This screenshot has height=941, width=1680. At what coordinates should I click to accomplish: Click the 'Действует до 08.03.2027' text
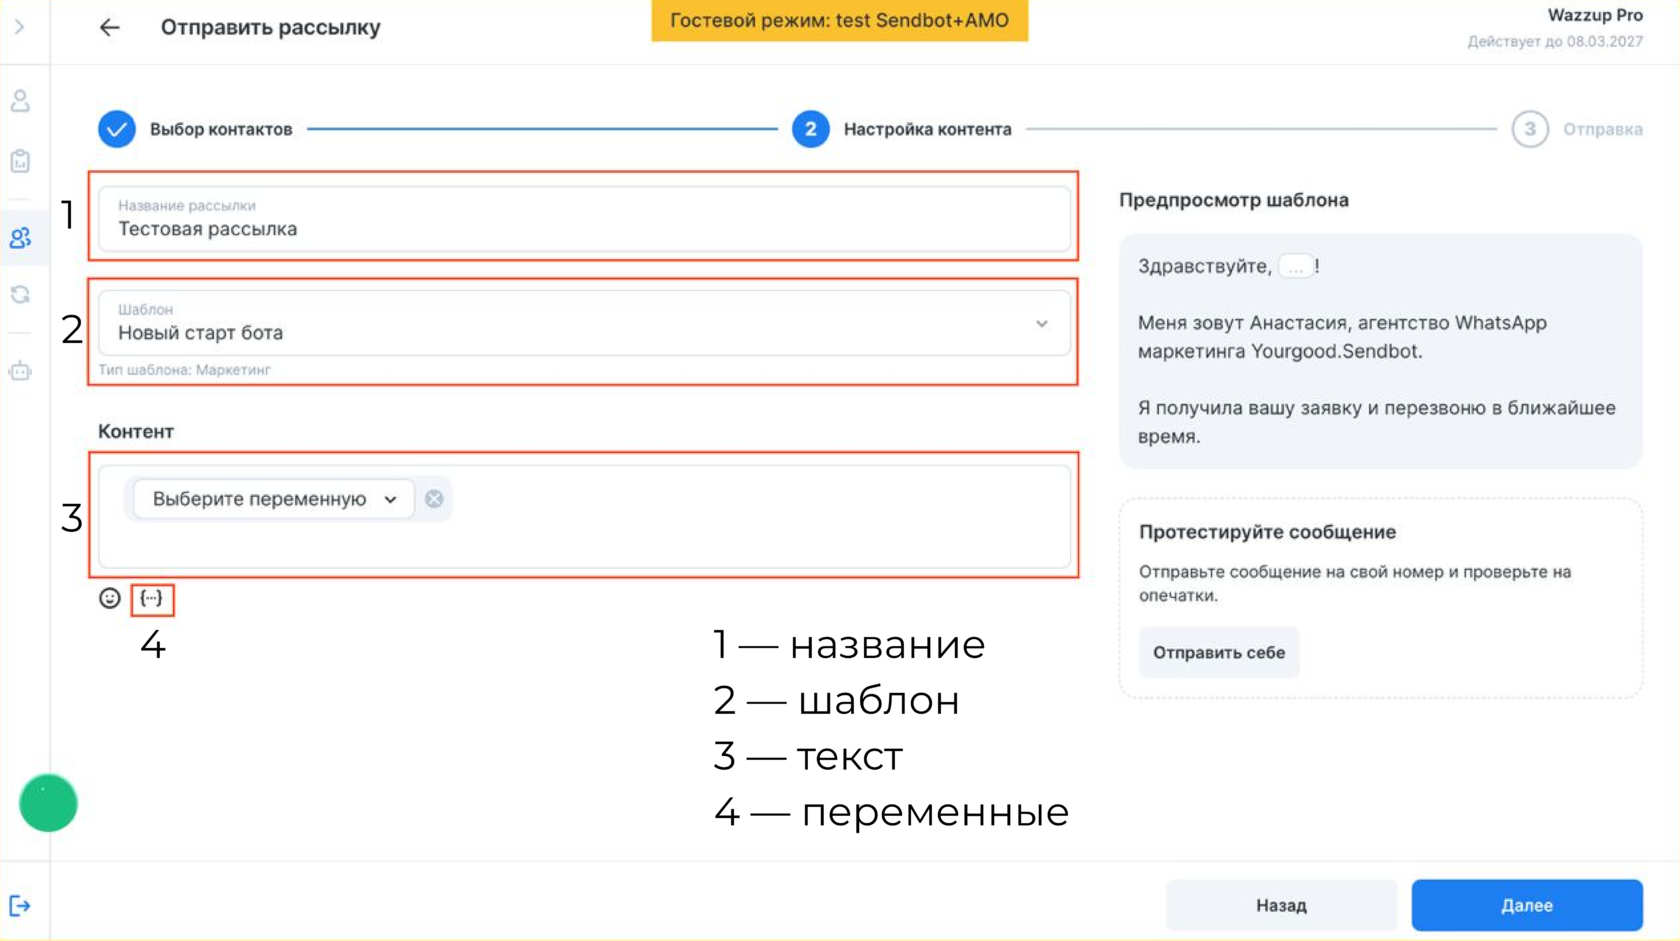pos(1555,41)
